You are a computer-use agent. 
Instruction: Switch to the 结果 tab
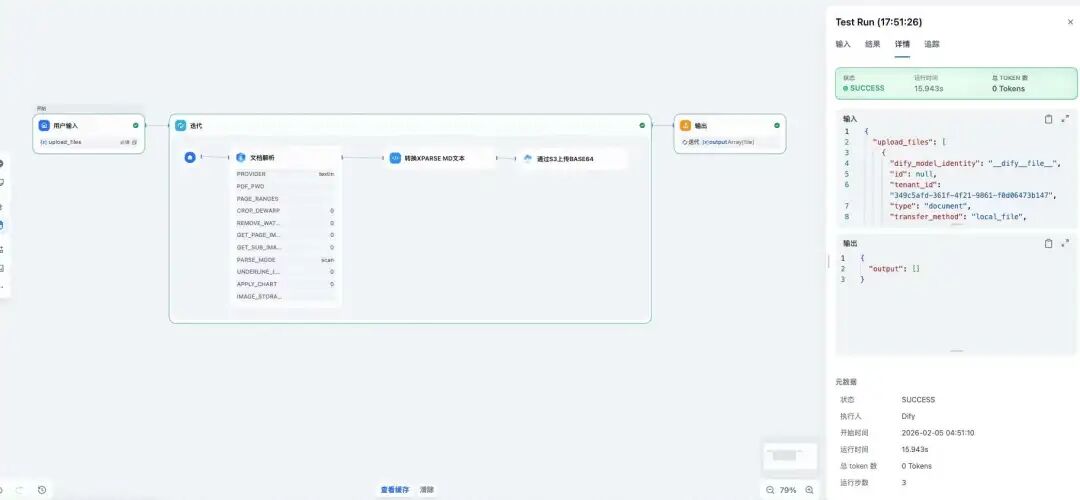[872, 44]
